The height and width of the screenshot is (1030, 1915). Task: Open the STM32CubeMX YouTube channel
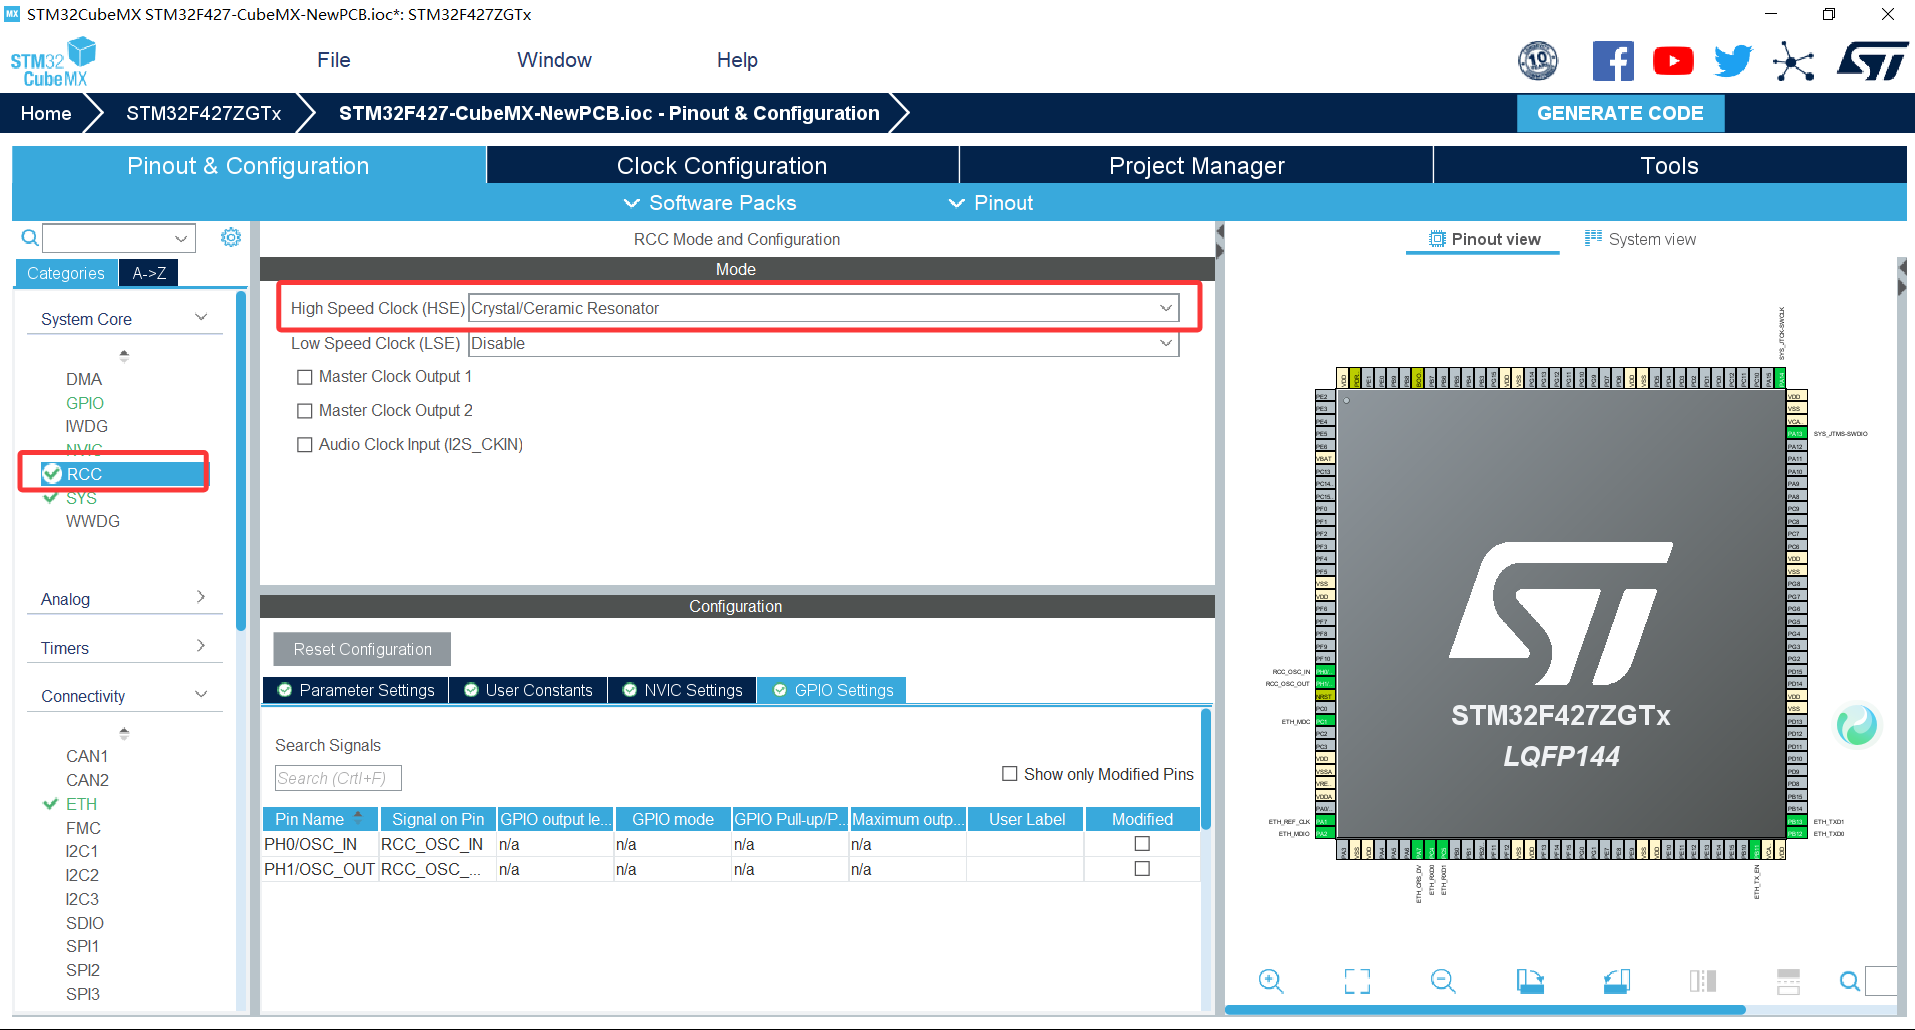point(1673,60)
